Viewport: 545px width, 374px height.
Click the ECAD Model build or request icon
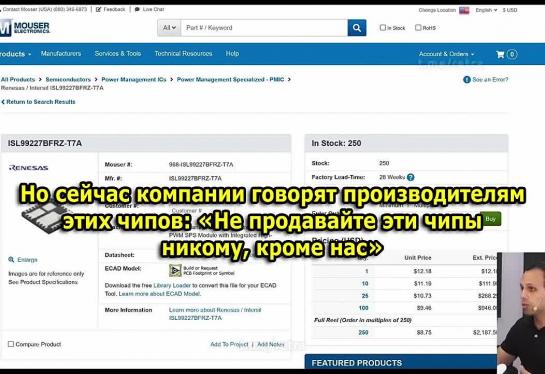click(x=175, y=270)
